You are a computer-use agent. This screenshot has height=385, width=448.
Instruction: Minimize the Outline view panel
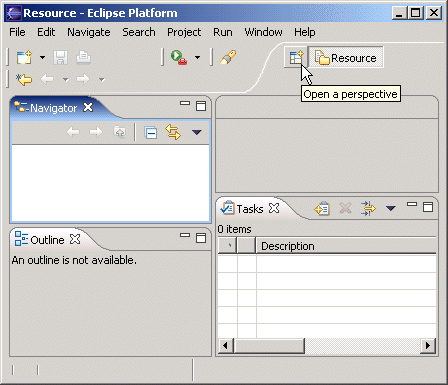click(185, 235)
